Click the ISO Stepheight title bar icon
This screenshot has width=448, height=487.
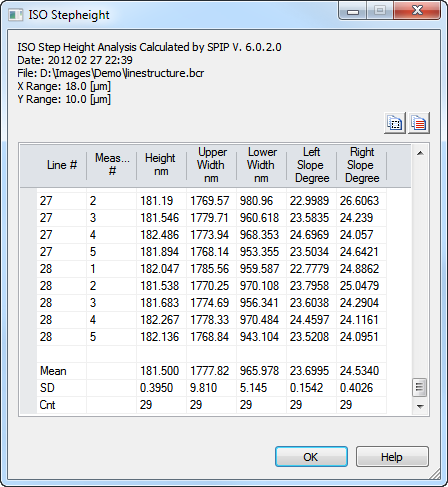point(16,15)
